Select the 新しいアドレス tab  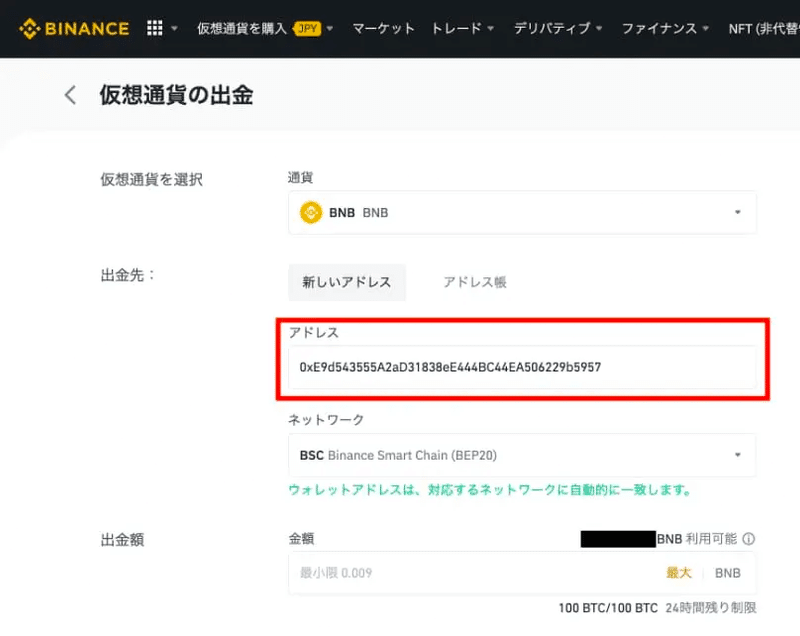[x=347, y=282]
